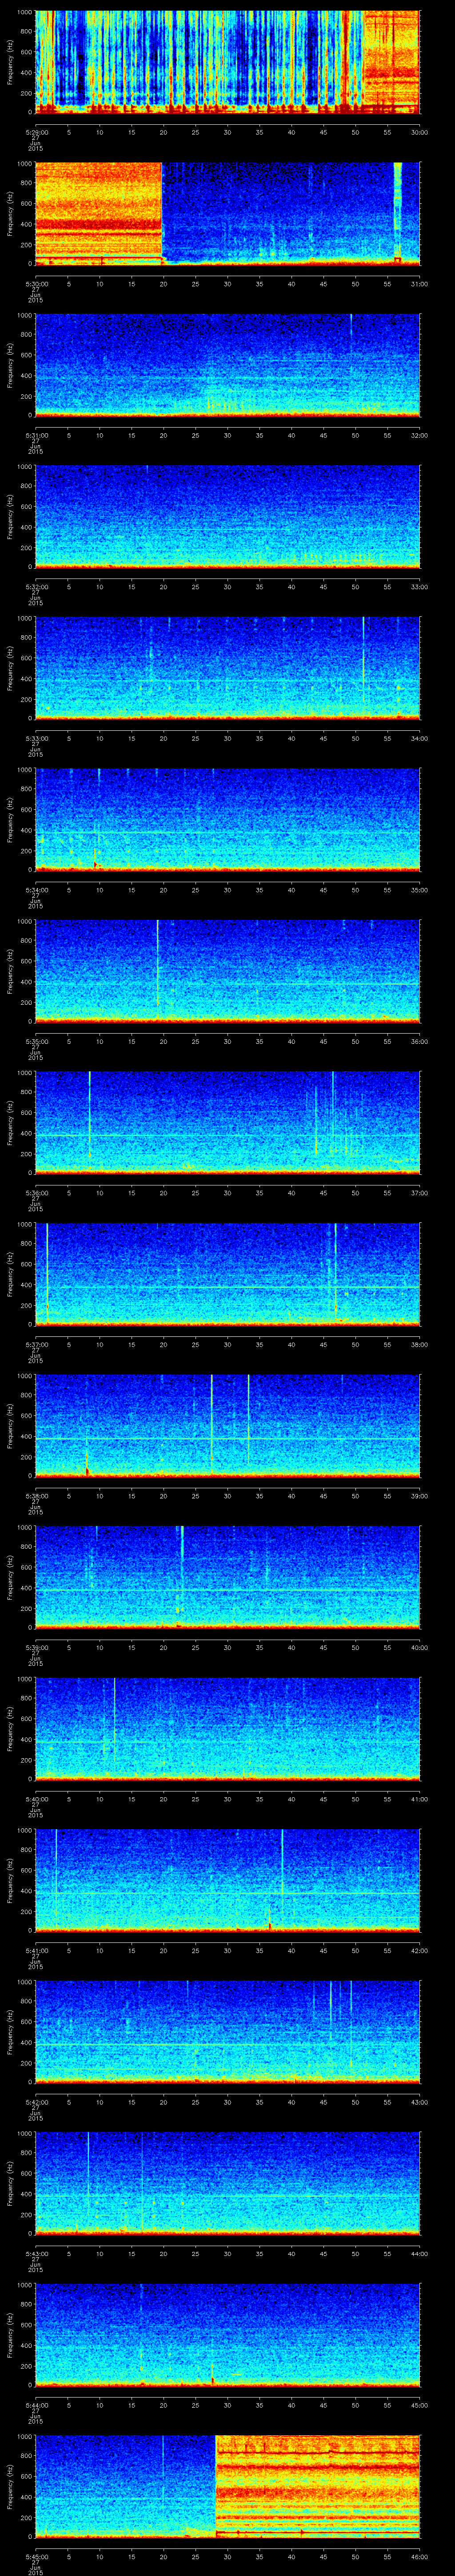The width and height of the screenshot is (455, 2576).
Task: Click where loud noise ends in the 5:30:00 panel
Action: [x=162, y=213]
